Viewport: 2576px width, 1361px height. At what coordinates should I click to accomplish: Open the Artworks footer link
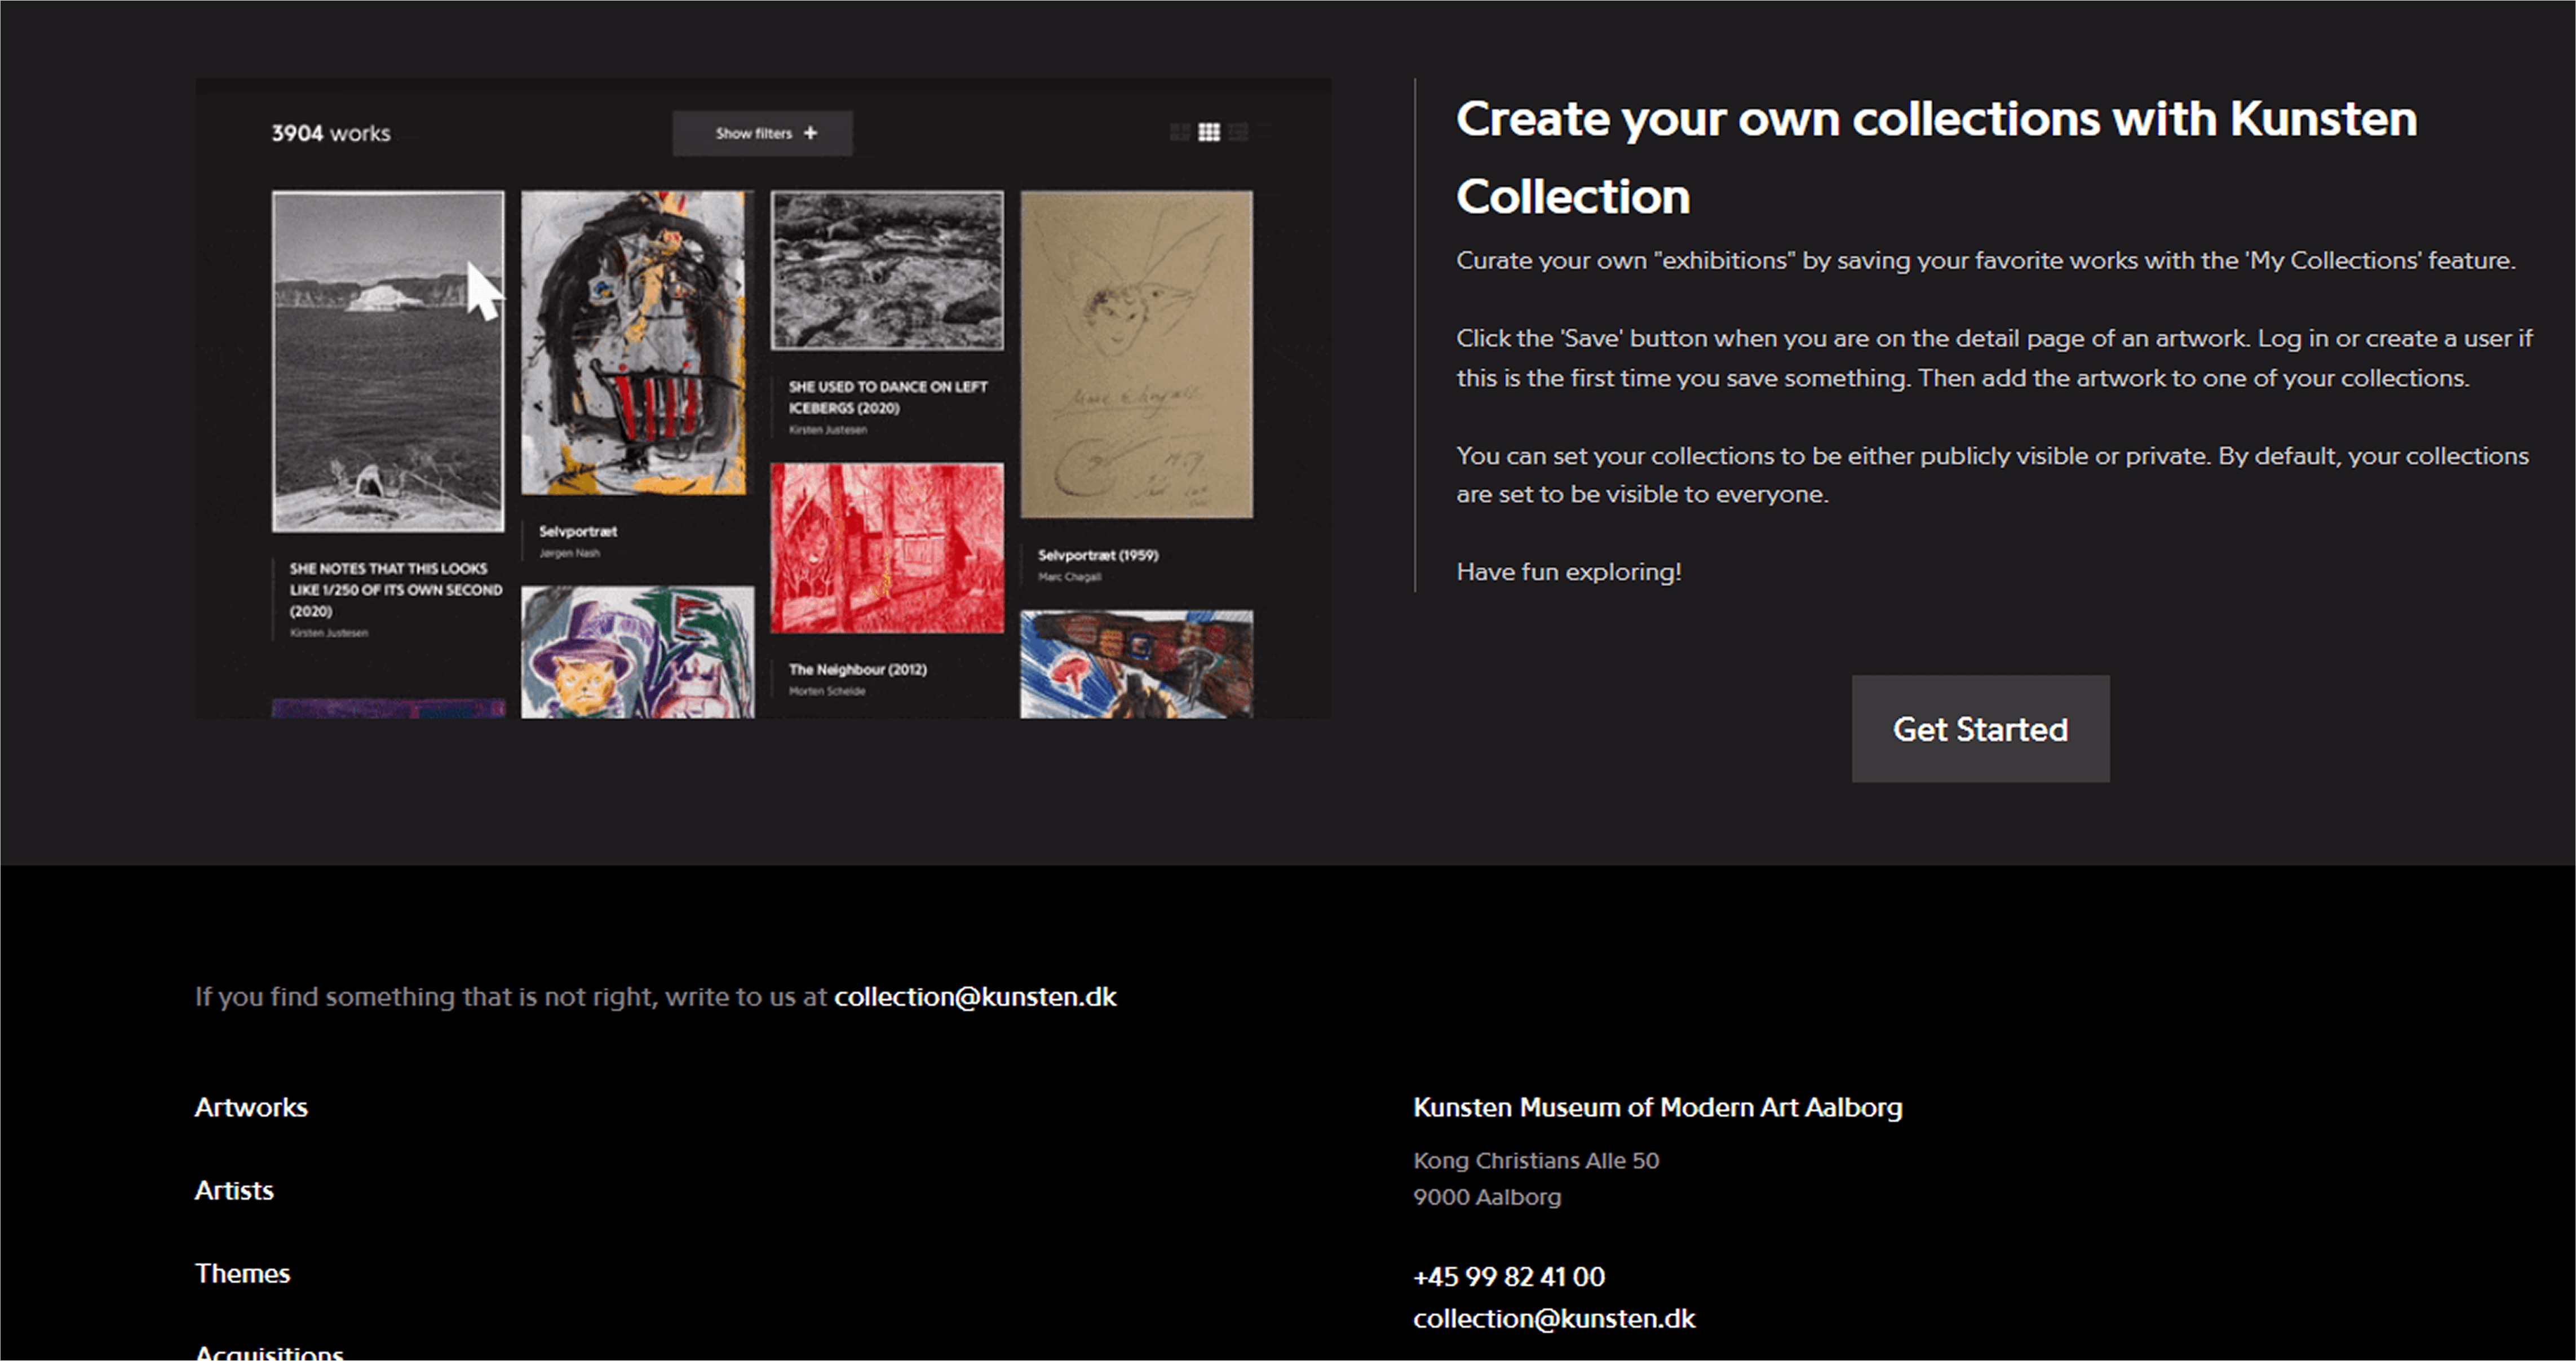click(251, 1107)
